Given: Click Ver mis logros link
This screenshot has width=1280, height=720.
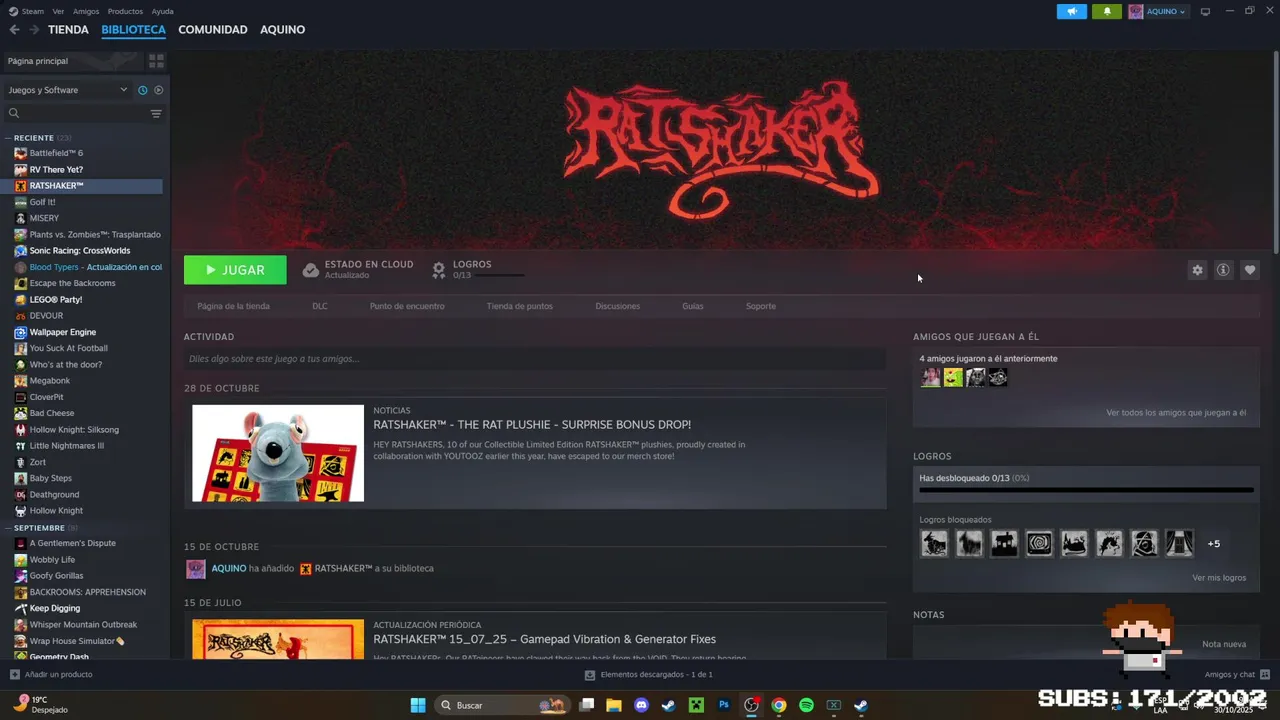Looking at the screenshot, I should coord(1219,578).
